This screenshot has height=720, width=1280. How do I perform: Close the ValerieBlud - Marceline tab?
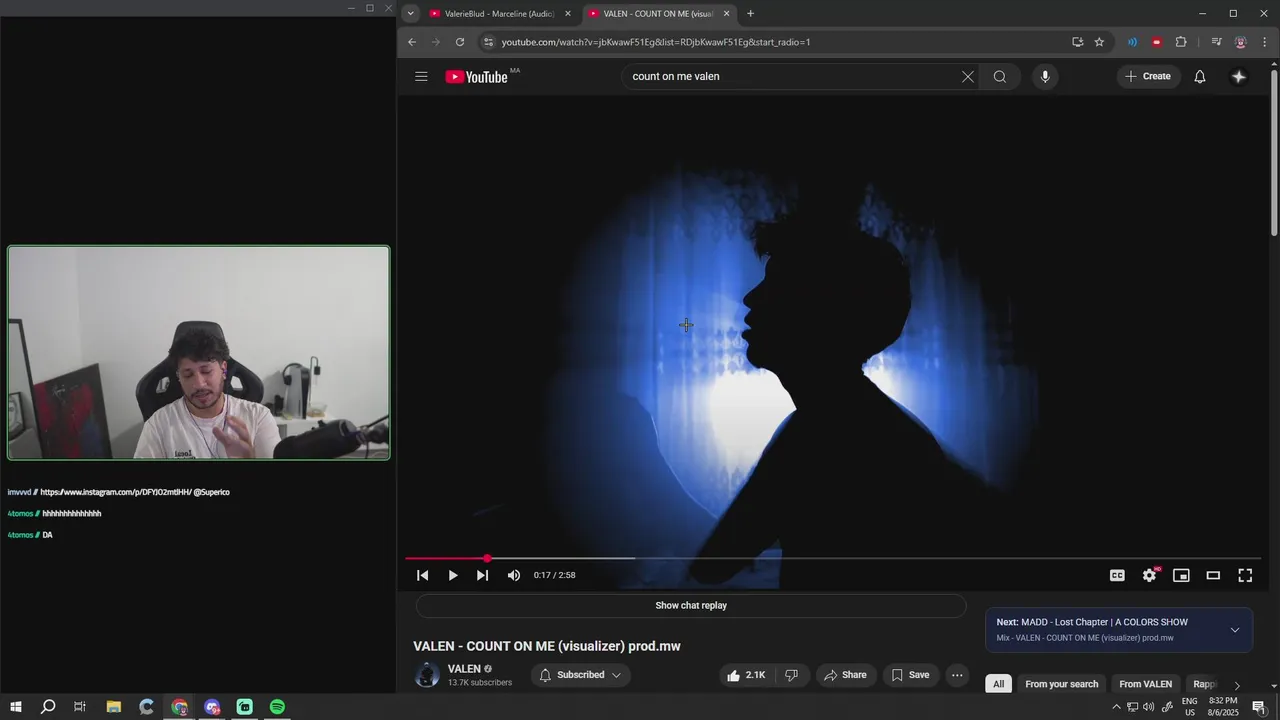tap(568, 14)
